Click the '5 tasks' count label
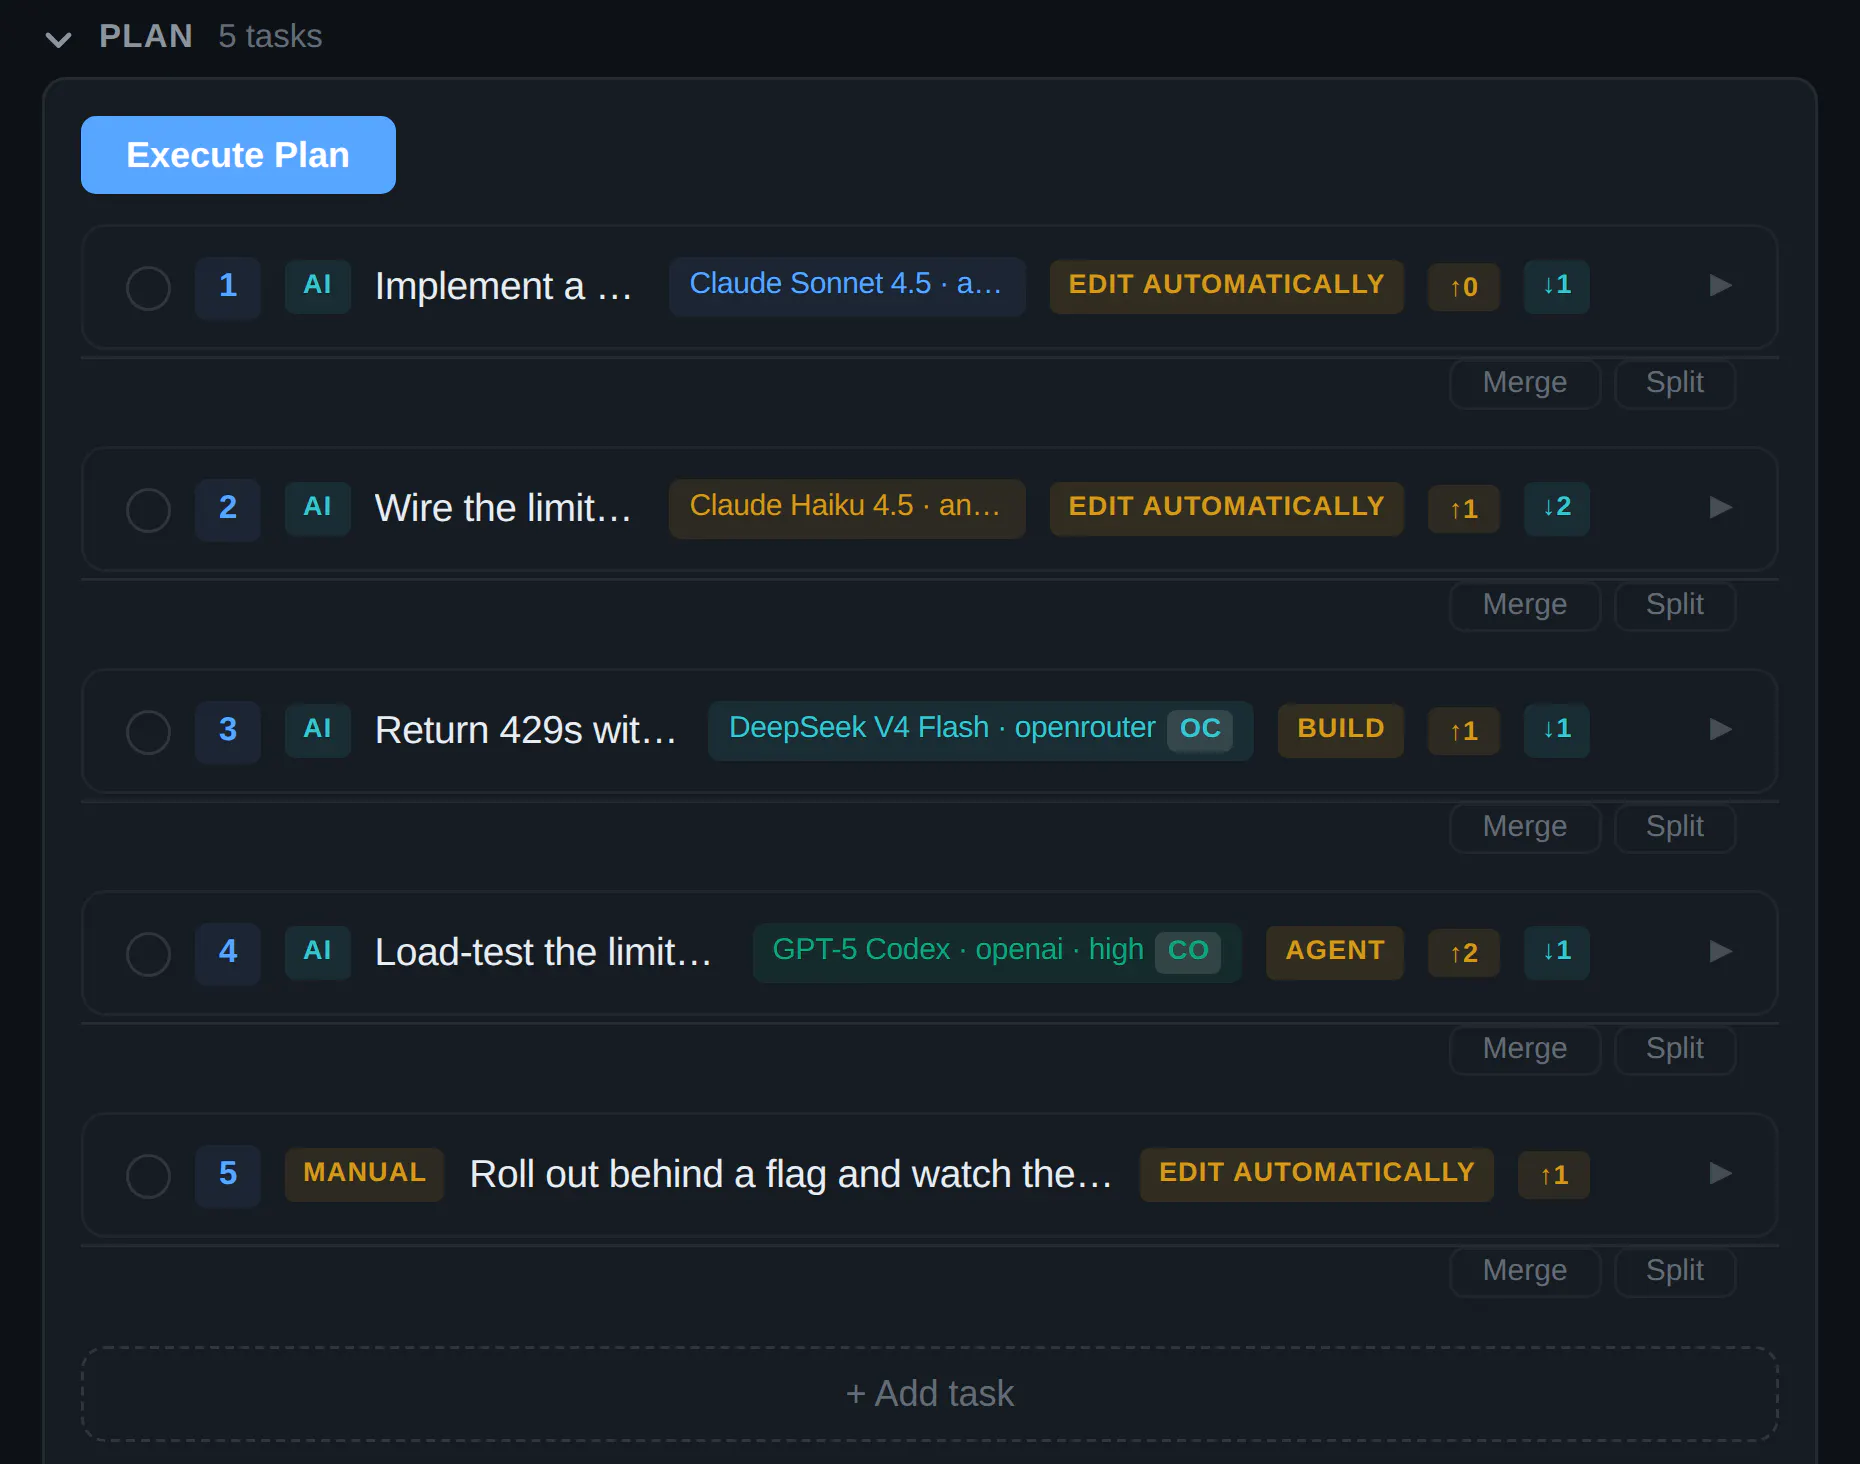This screenshot has height=1464, width=1860. 270,37
